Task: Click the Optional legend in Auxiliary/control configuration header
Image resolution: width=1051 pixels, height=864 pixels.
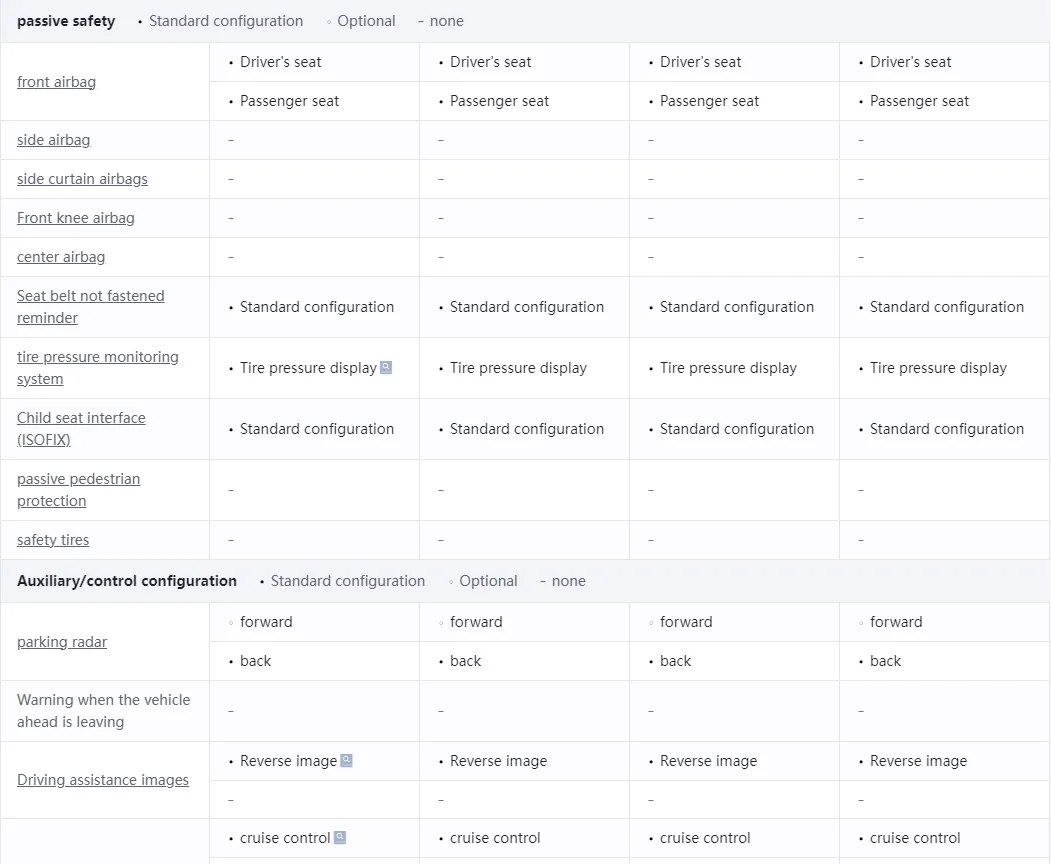Action: click(x=488, y=581)
